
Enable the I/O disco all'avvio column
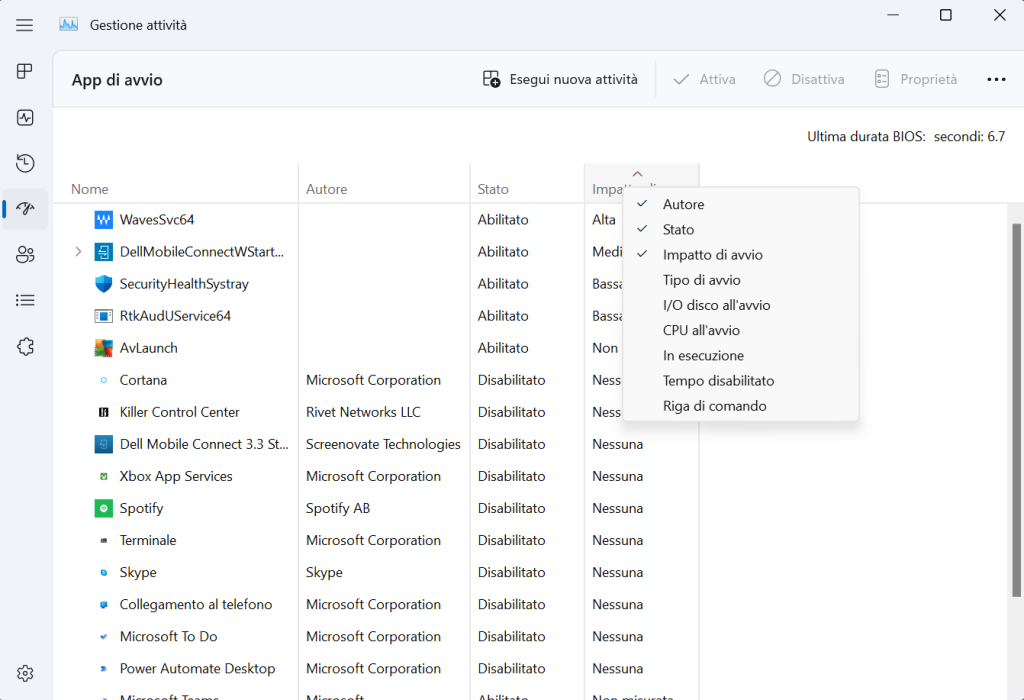point(741,305)
